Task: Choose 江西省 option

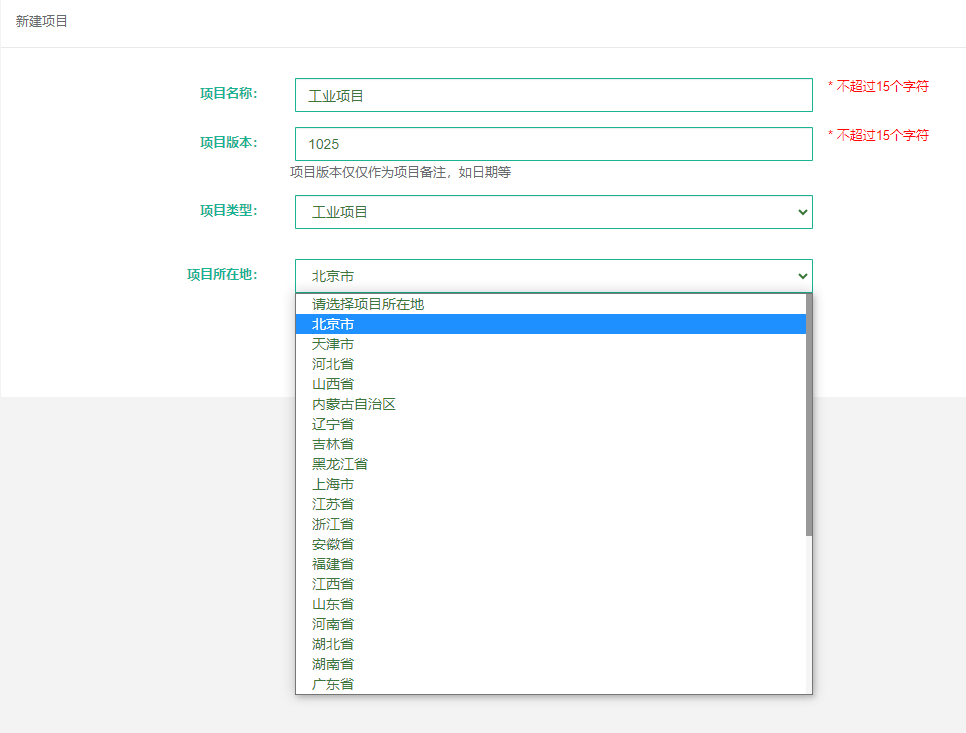Action: point(550,585)
